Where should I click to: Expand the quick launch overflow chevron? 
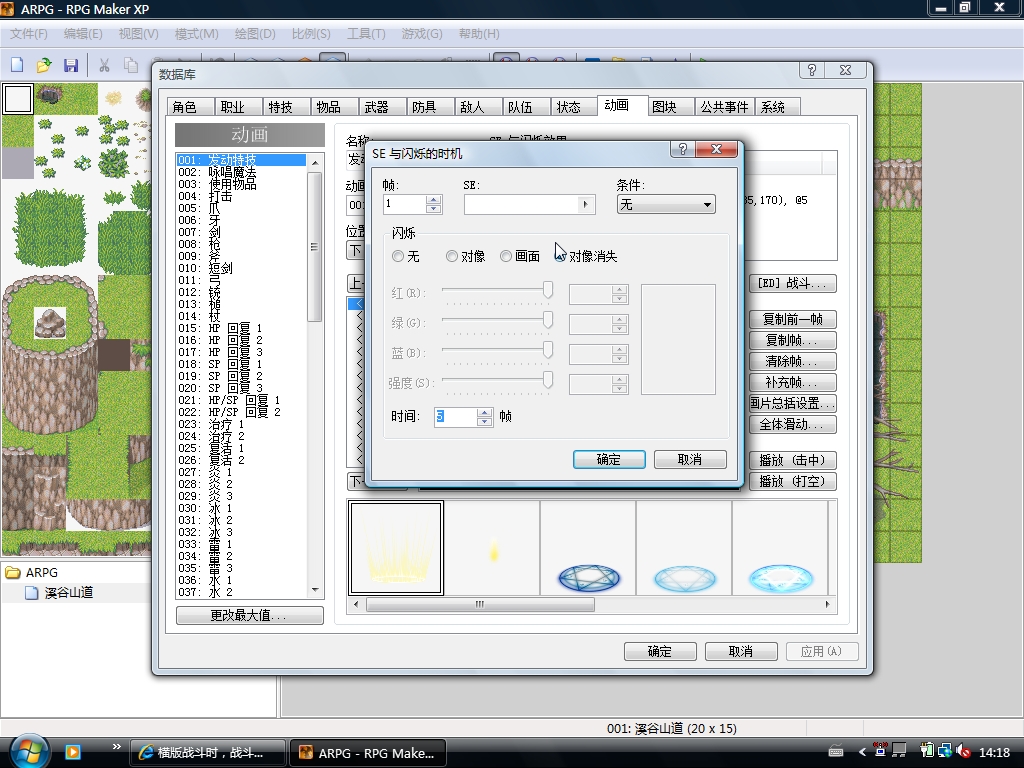[x=116, y=746]
